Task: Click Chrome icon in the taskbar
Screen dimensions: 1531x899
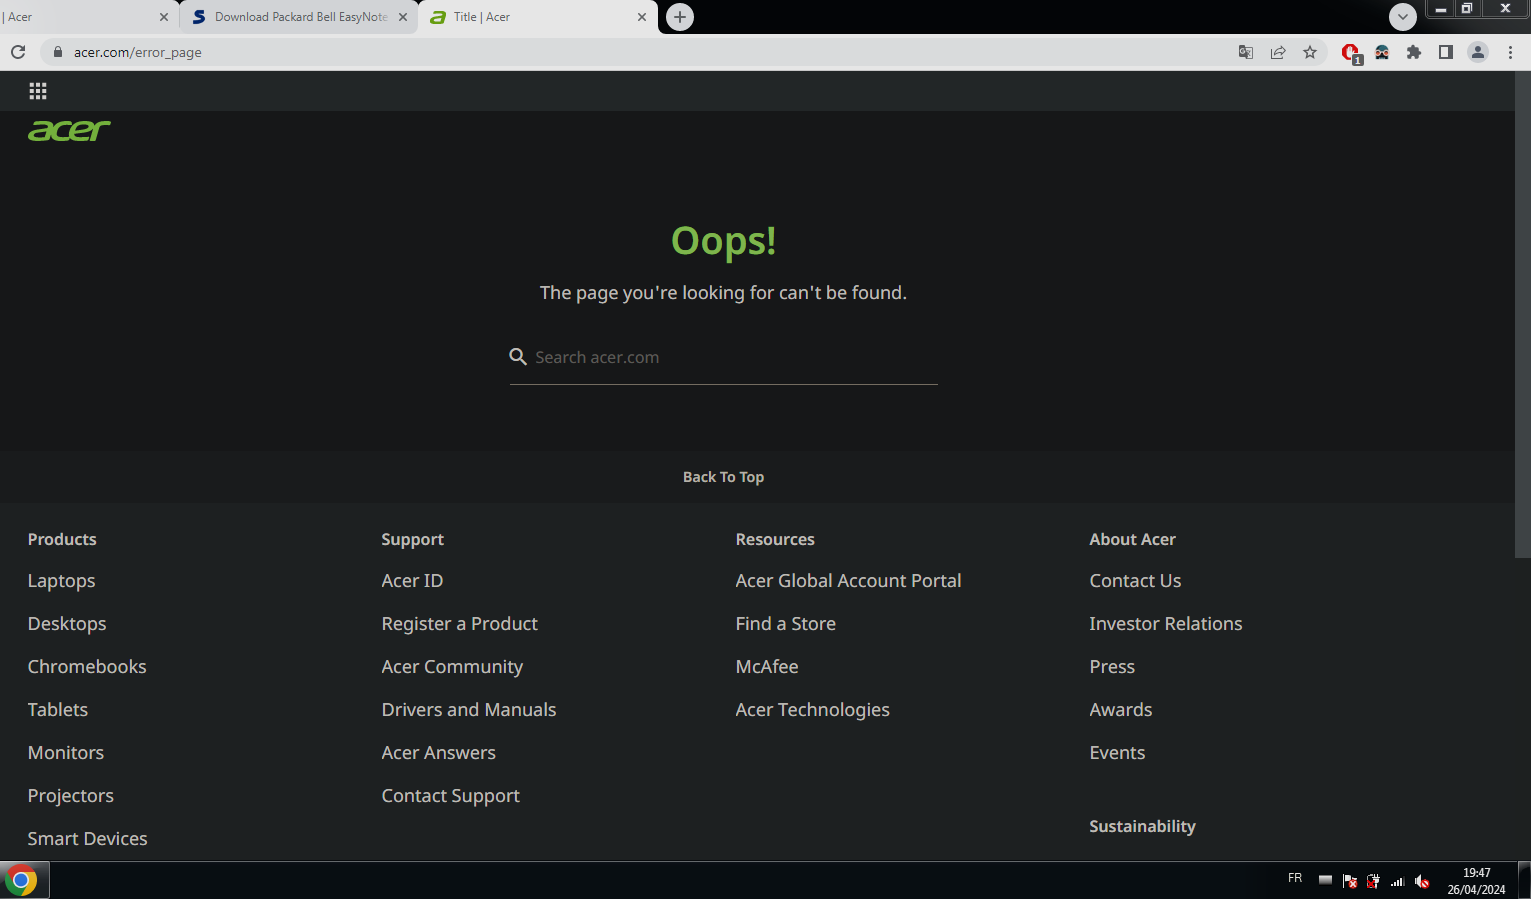Action: click(x=21, y=880)
